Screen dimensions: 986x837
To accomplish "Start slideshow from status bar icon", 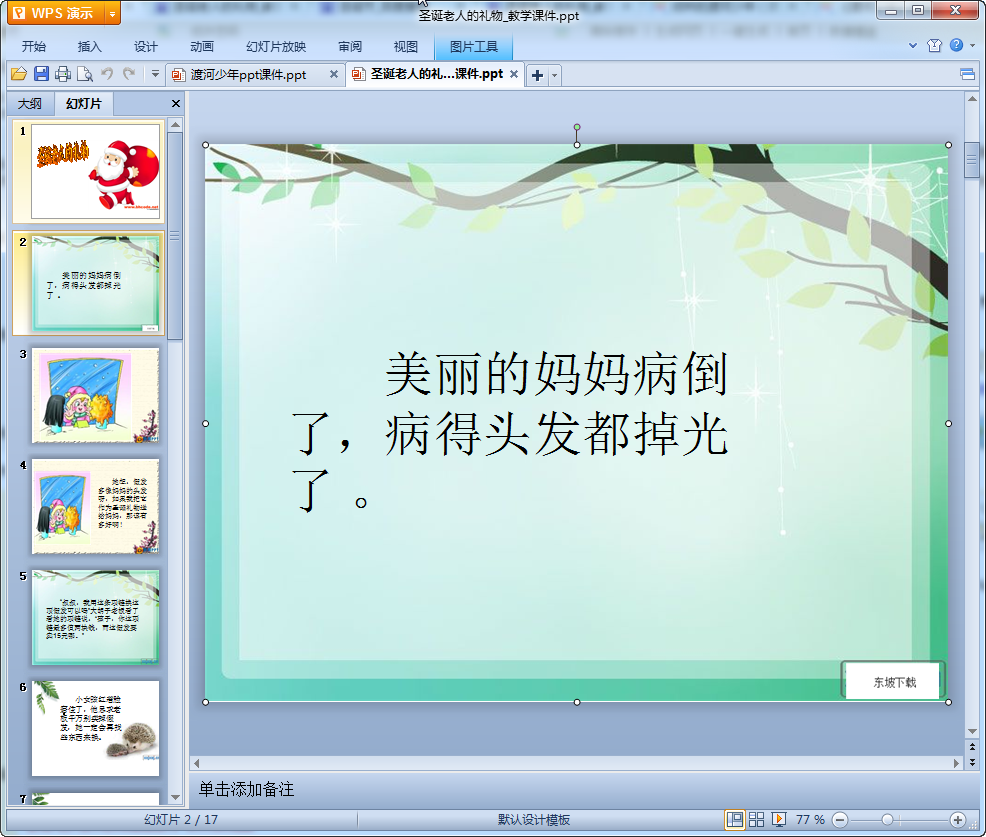I will (x=778, y=819).
